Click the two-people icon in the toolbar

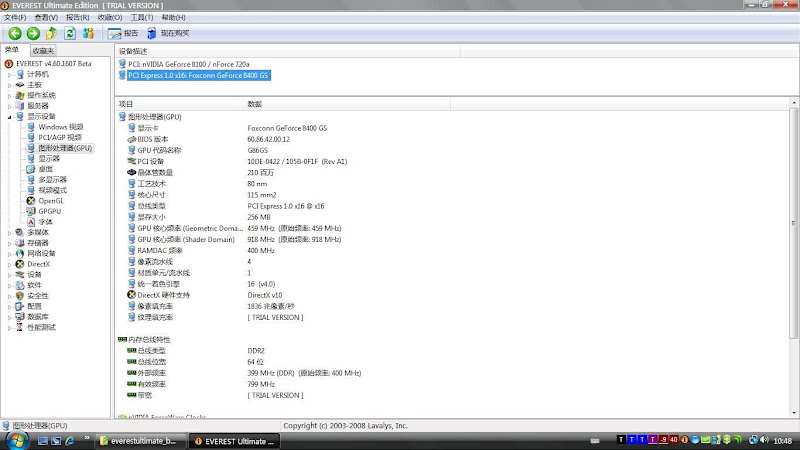point(88,33)
